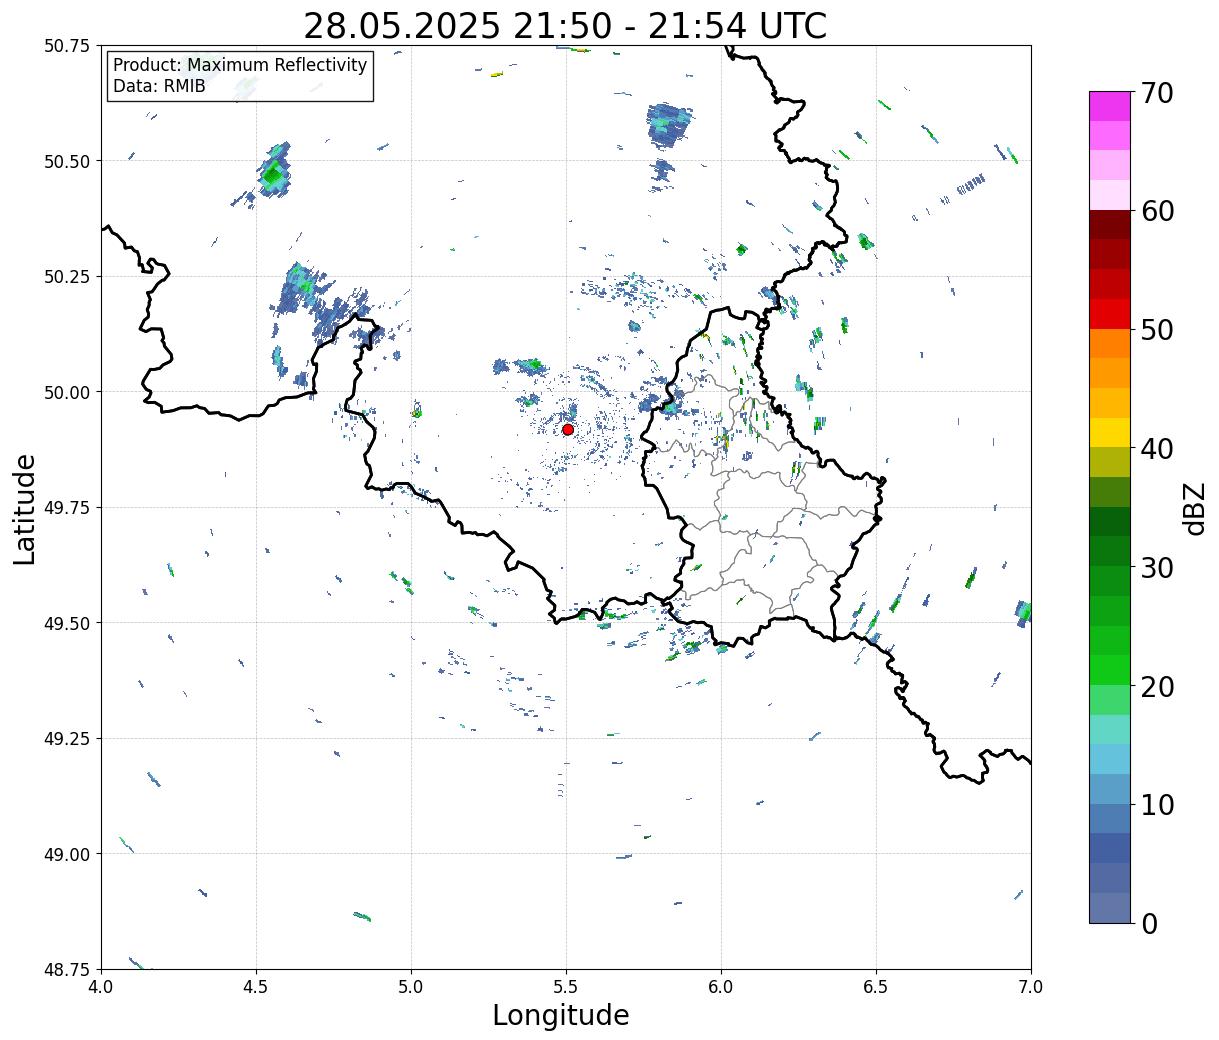This screenshot has width=1219, height=1040.
Task: Click the latitude tick label '50.75'
Action: click(x=67, y=46)
